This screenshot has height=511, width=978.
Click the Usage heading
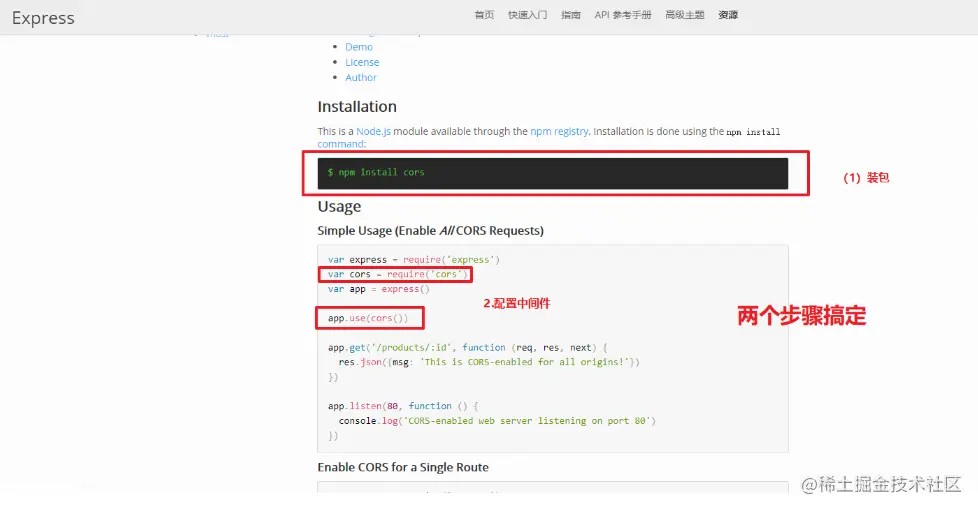tap(339, 207)
